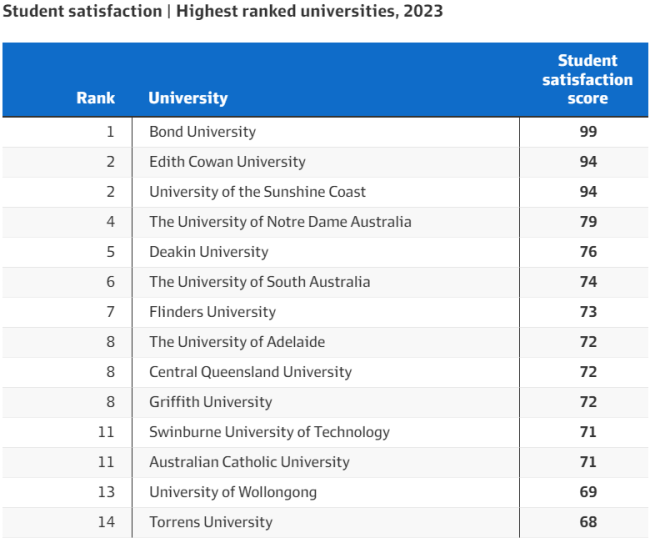650x538 pixels.
Task: Click 'The University of Notre Dame Australia'
Action: (x=280, y=222)
